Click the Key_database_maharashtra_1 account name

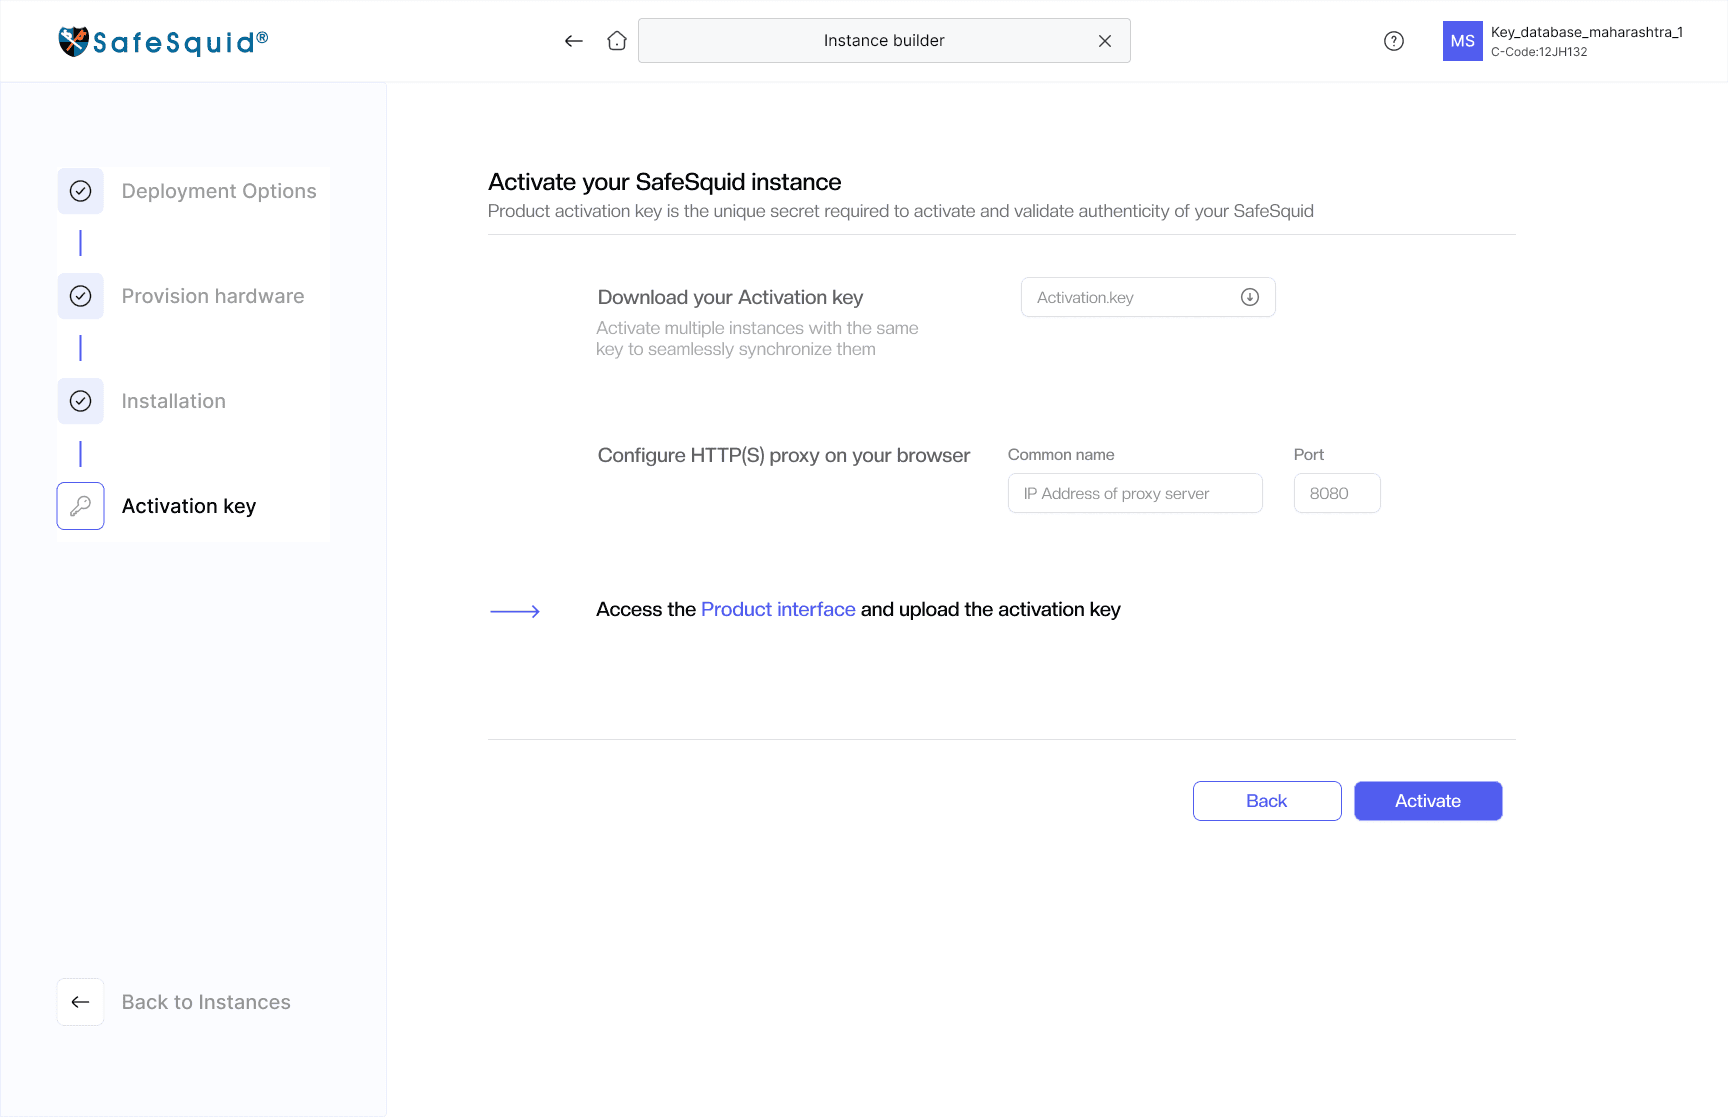(1586, 32)
